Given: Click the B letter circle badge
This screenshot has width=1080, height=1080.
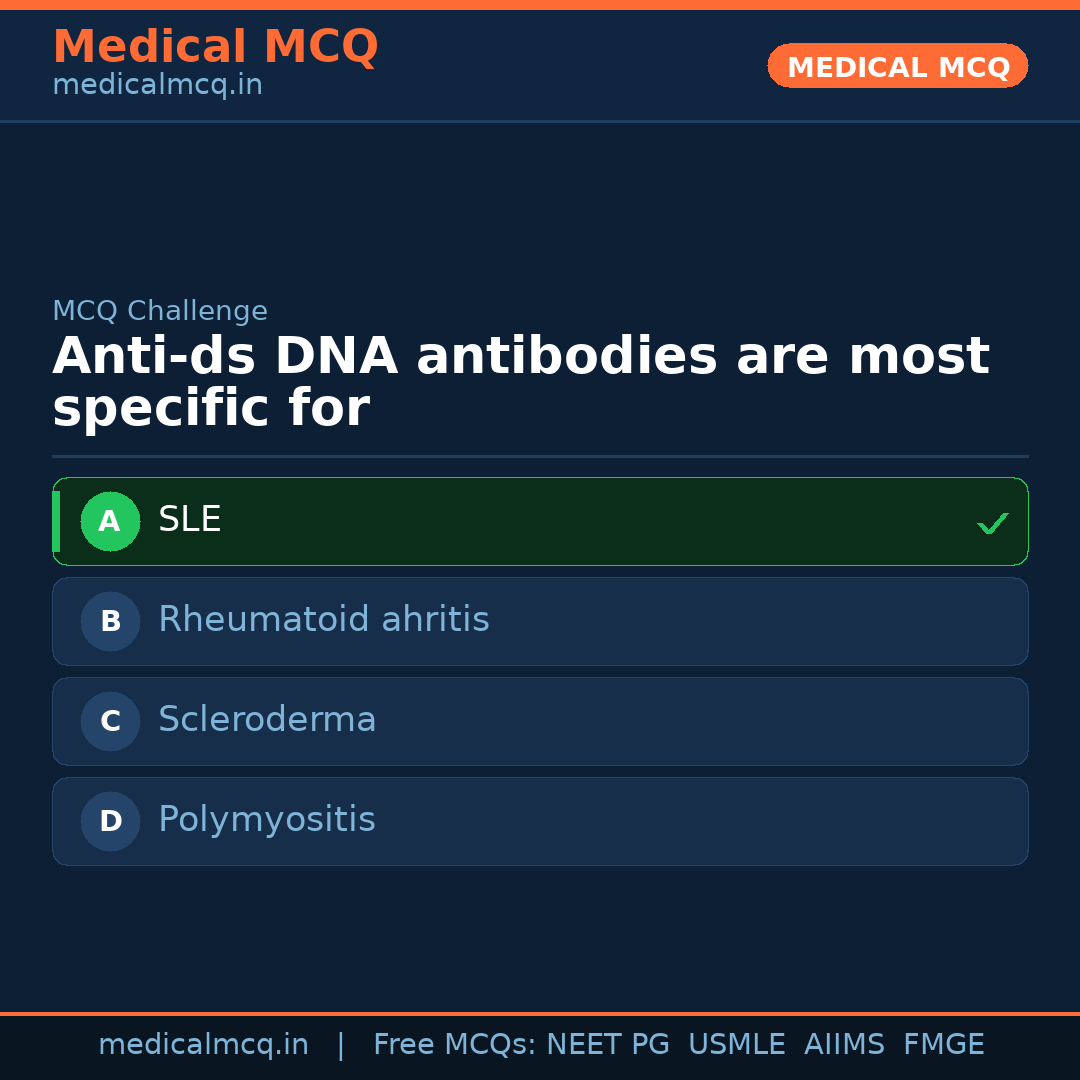Looking at the screenshot, I should point(110,621).
